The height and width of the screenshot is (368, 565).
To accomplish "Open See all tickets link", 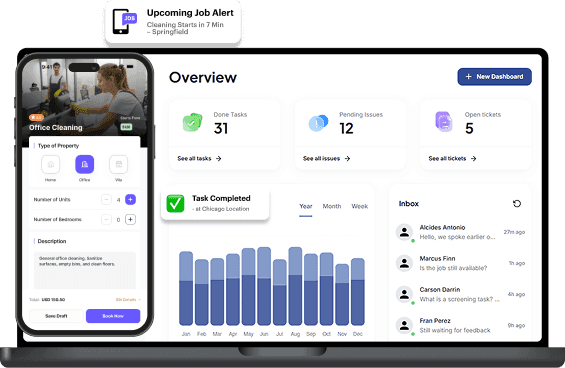I will (452, 159).
